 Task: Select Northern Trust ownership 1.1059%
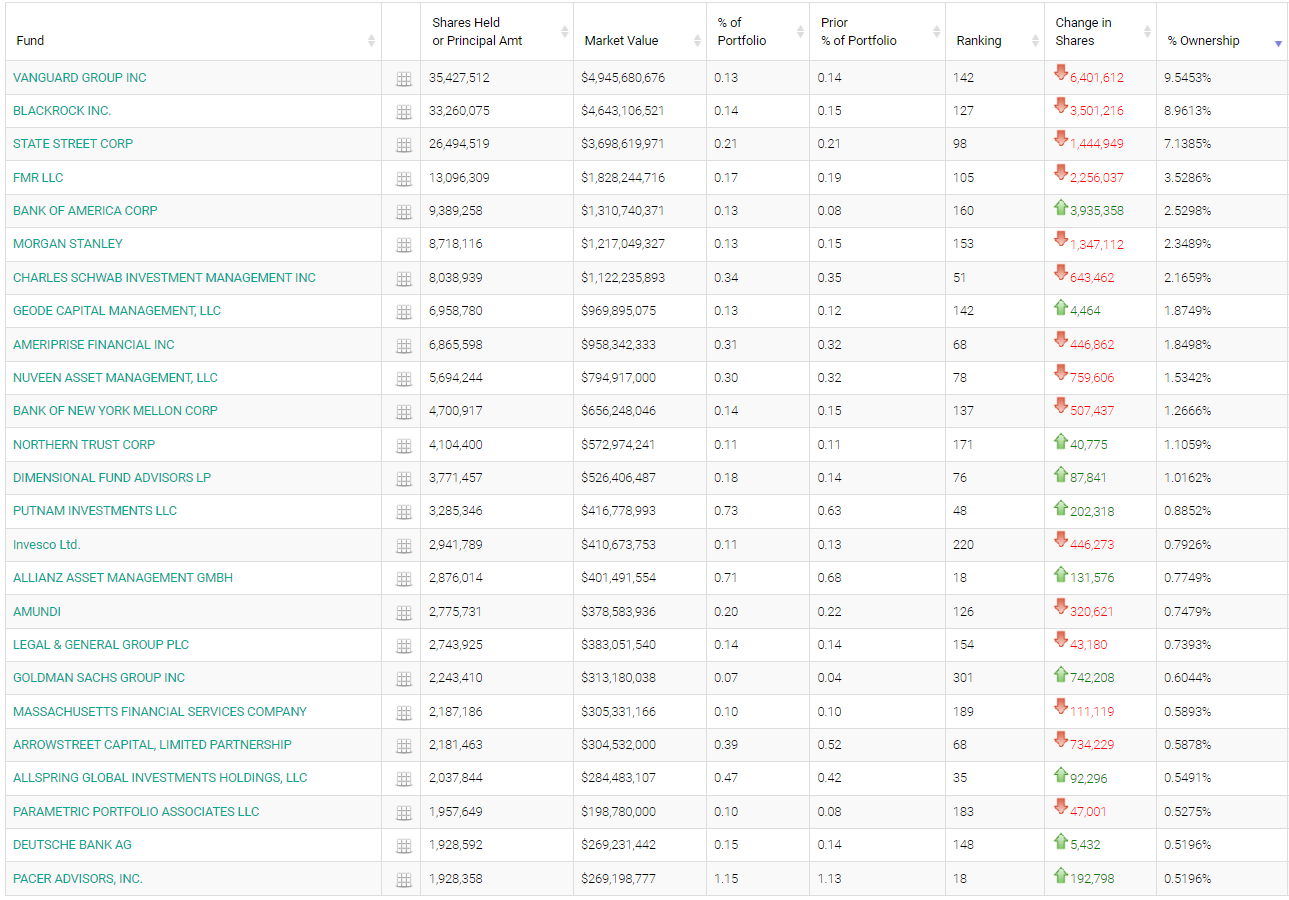pos(1187,445)
